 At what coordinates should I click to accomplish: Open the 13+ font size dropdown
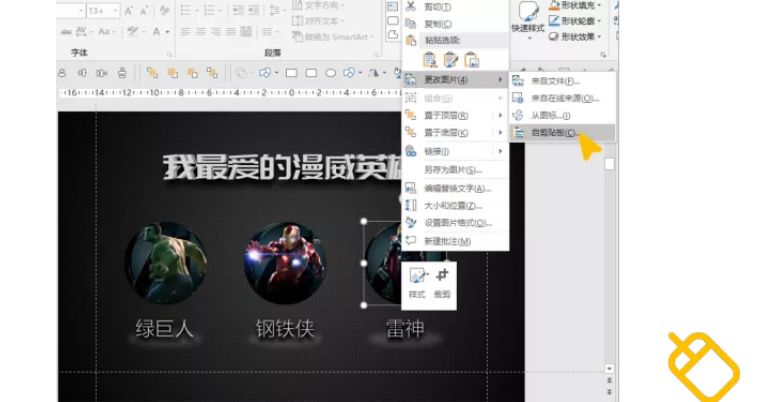(x=115, y=11)
